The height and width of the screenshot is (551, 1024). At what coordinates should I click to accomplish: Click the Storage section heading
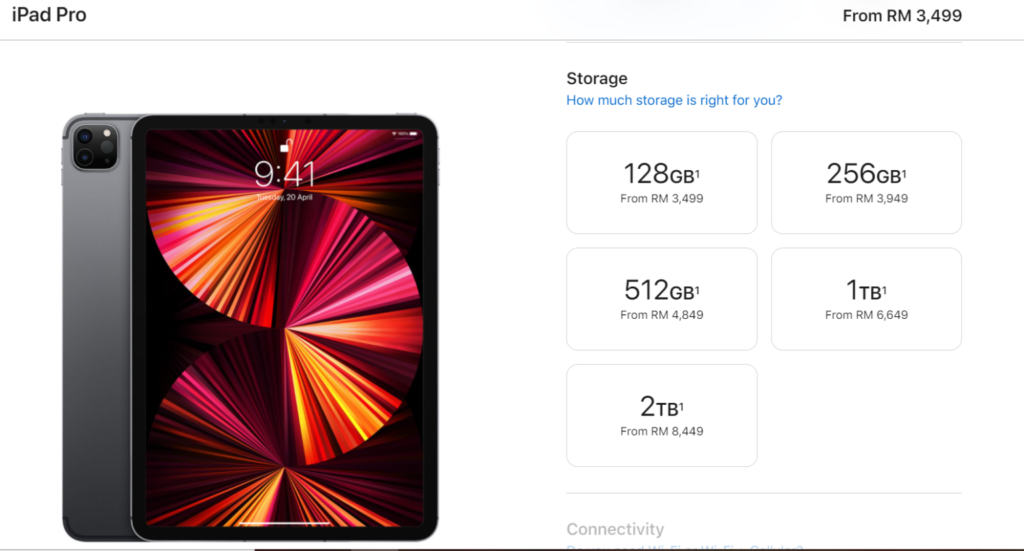pos(597,78)
